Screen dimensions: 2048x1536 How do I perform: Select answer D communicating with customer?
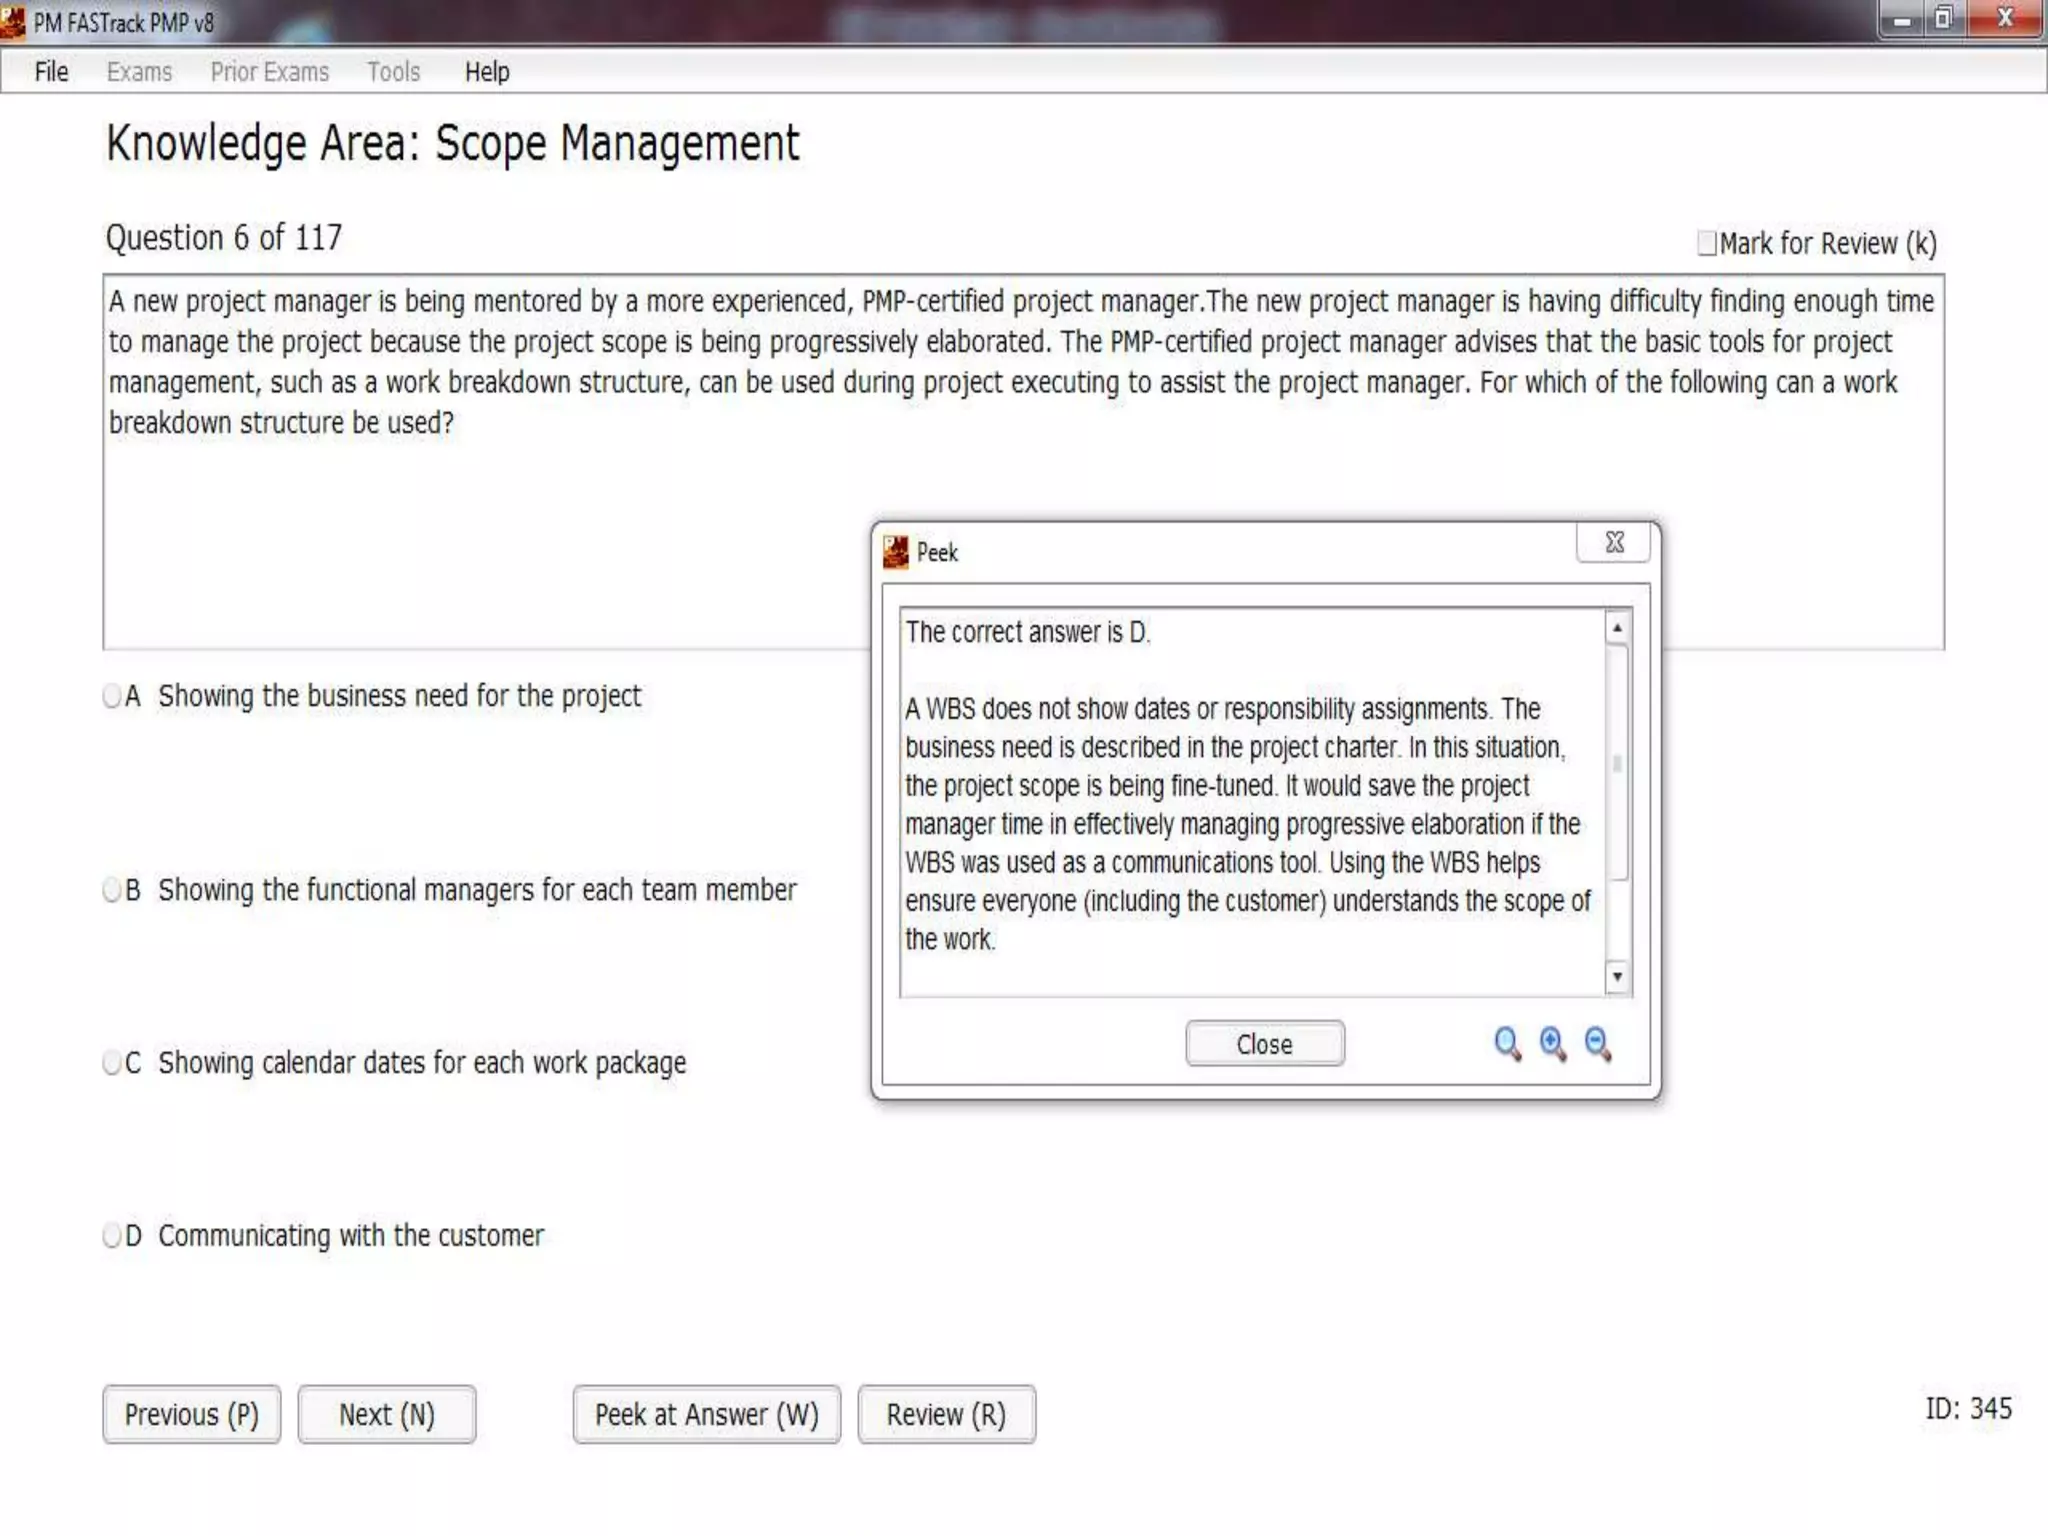pyautogui.click(x=112, y=1236)
